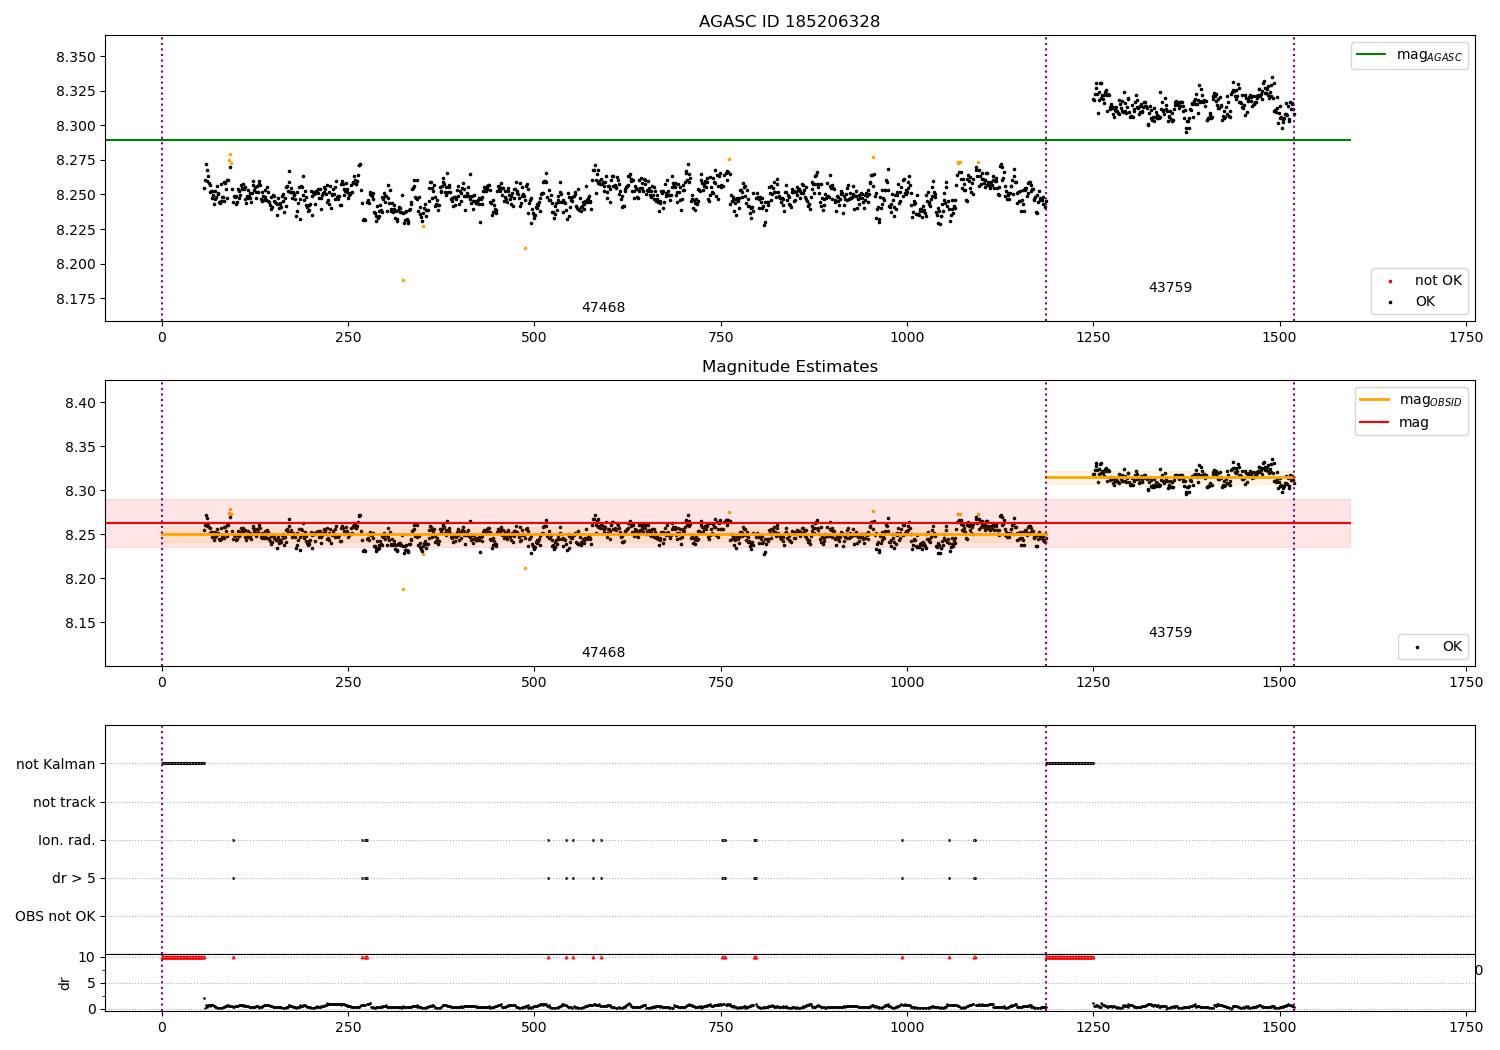Click the 8.275 y-axis tick of top plot
The height and width of the screenshot is (1050, 1500).
coord(76,161)
